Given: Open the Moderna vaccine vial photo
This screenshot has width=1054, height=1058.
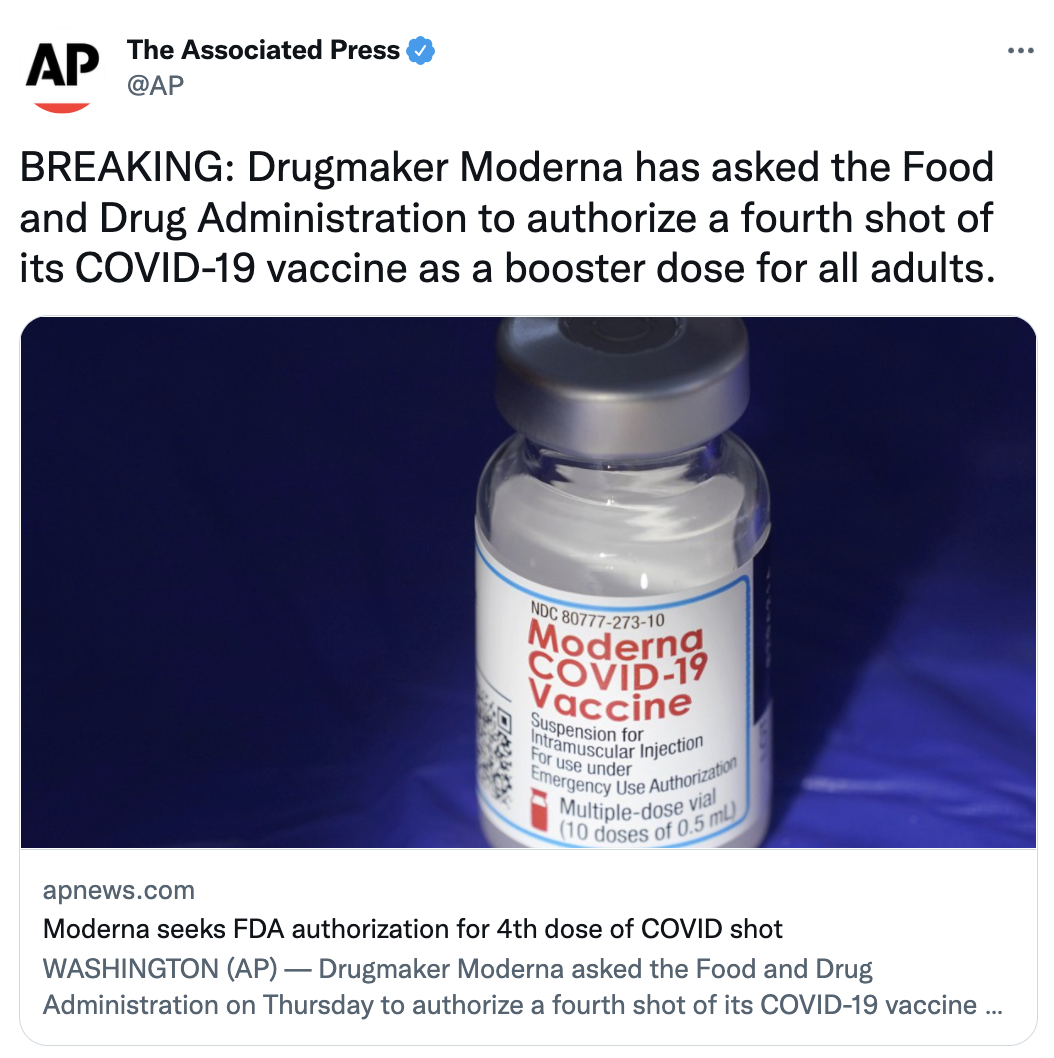Looking at the screenshot, I should (528, 582).
